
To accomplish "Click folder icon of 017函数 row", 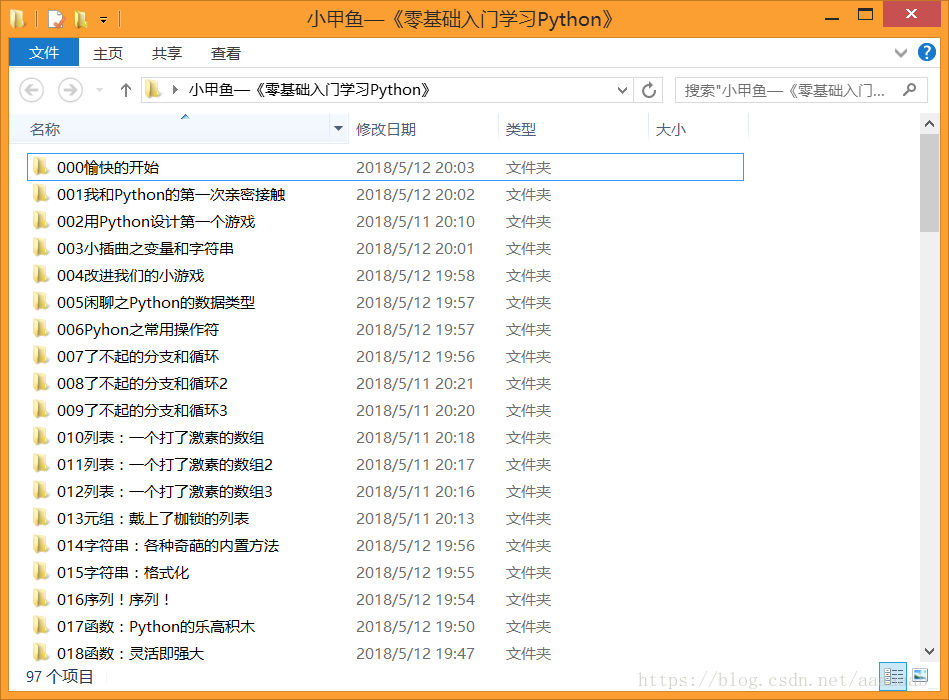I will (x=41, y=626).
